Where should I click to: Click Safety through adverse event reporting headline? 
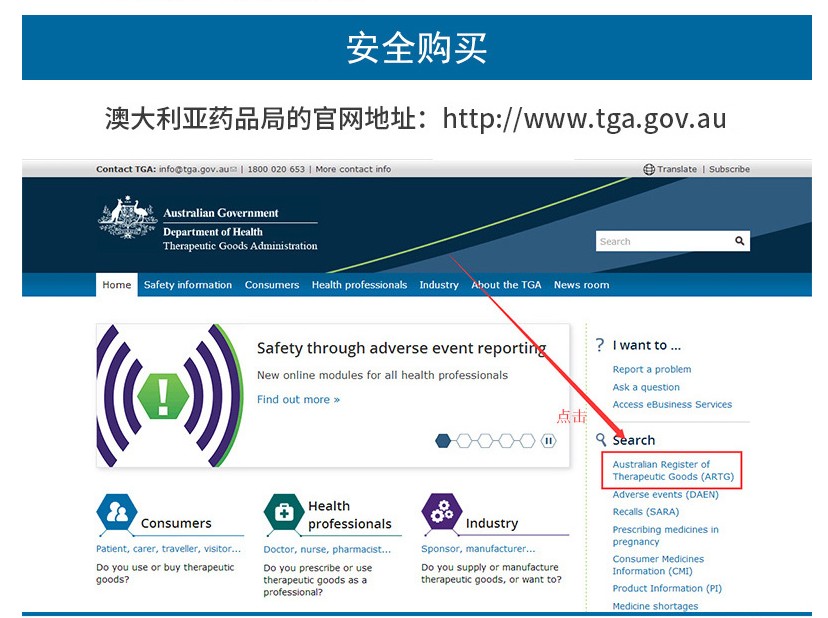coord(401,349)
